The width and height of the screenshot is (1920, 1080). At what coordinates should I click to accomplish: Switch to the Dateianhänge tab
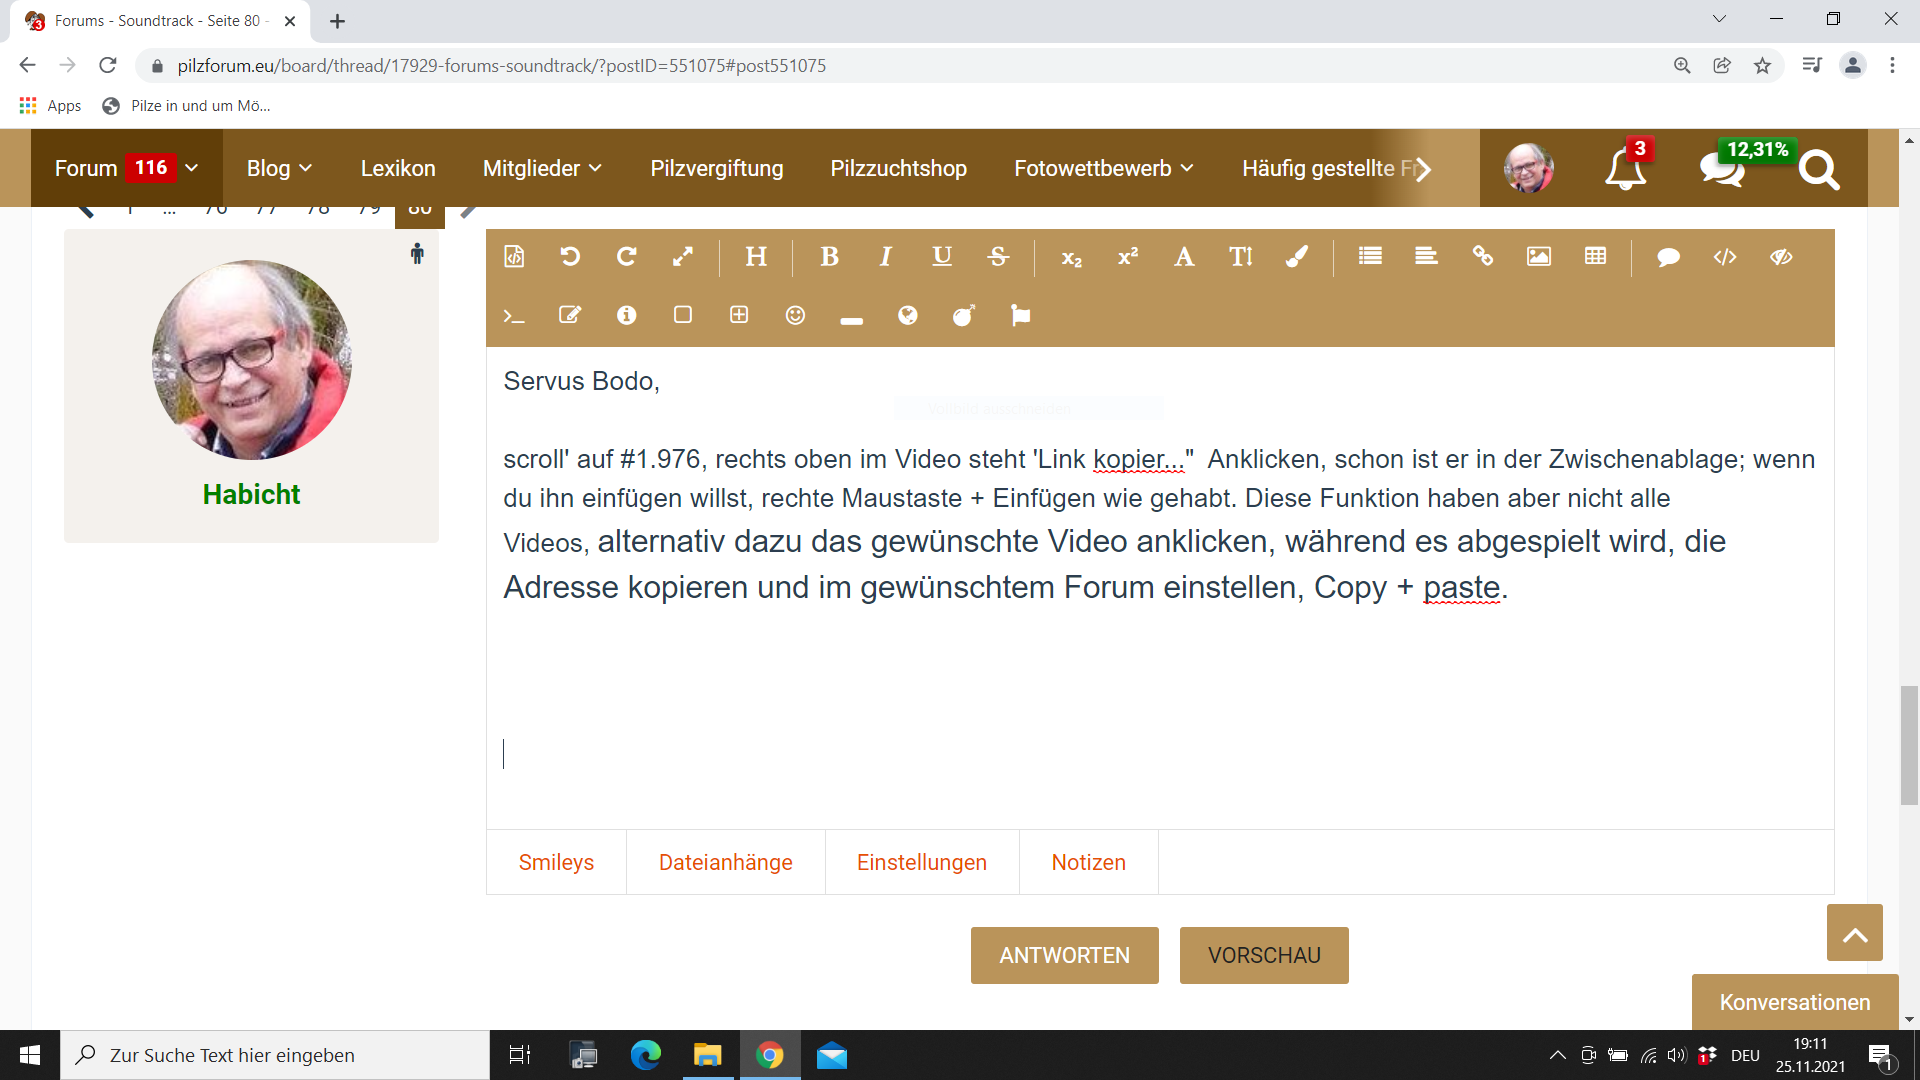[x=725, y=862]
